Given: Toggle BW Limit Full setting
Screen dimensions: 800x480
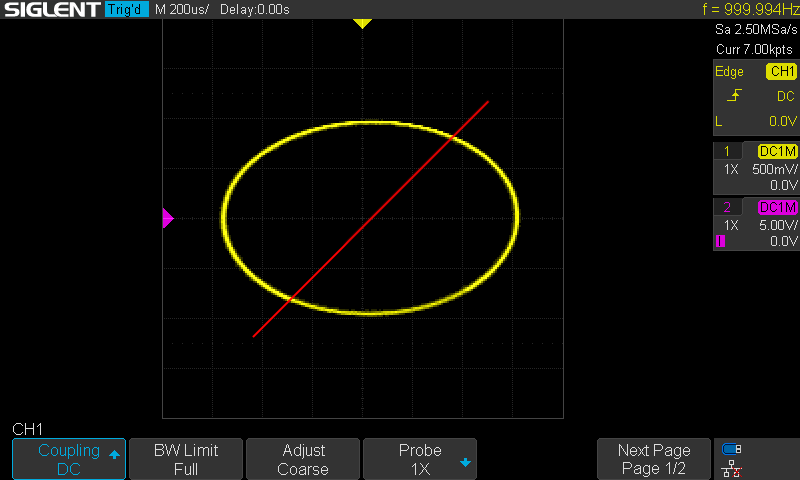Looking at the screenshot, I should pyautogui.click(x=186, y=459).
